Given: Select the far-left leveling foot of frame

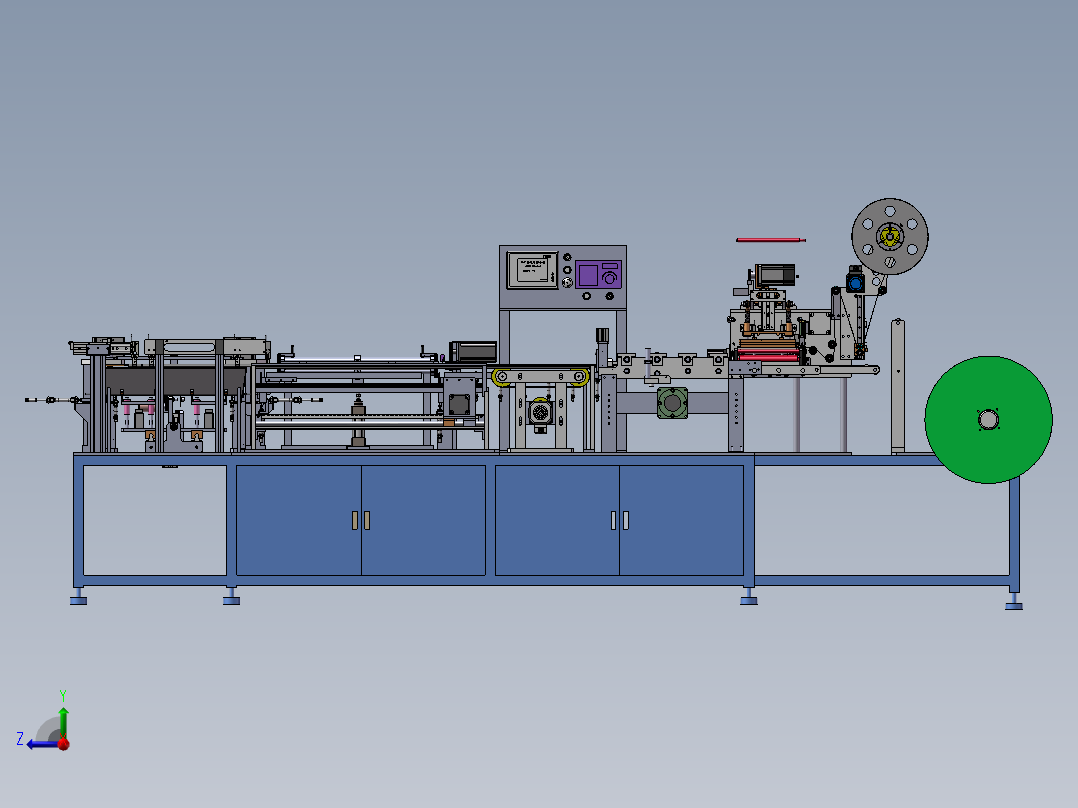Looking at the screenshot, I should (78, 597).
